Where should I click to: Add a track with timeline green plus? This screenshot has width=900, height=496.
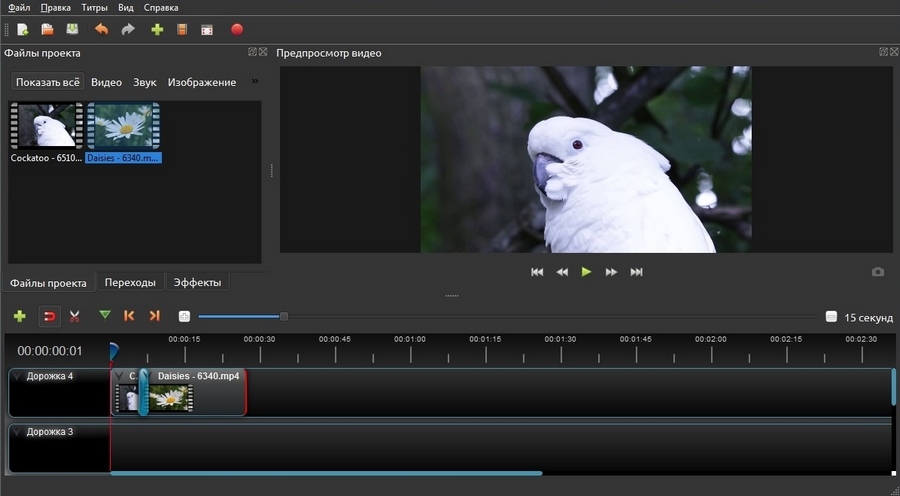20,316
